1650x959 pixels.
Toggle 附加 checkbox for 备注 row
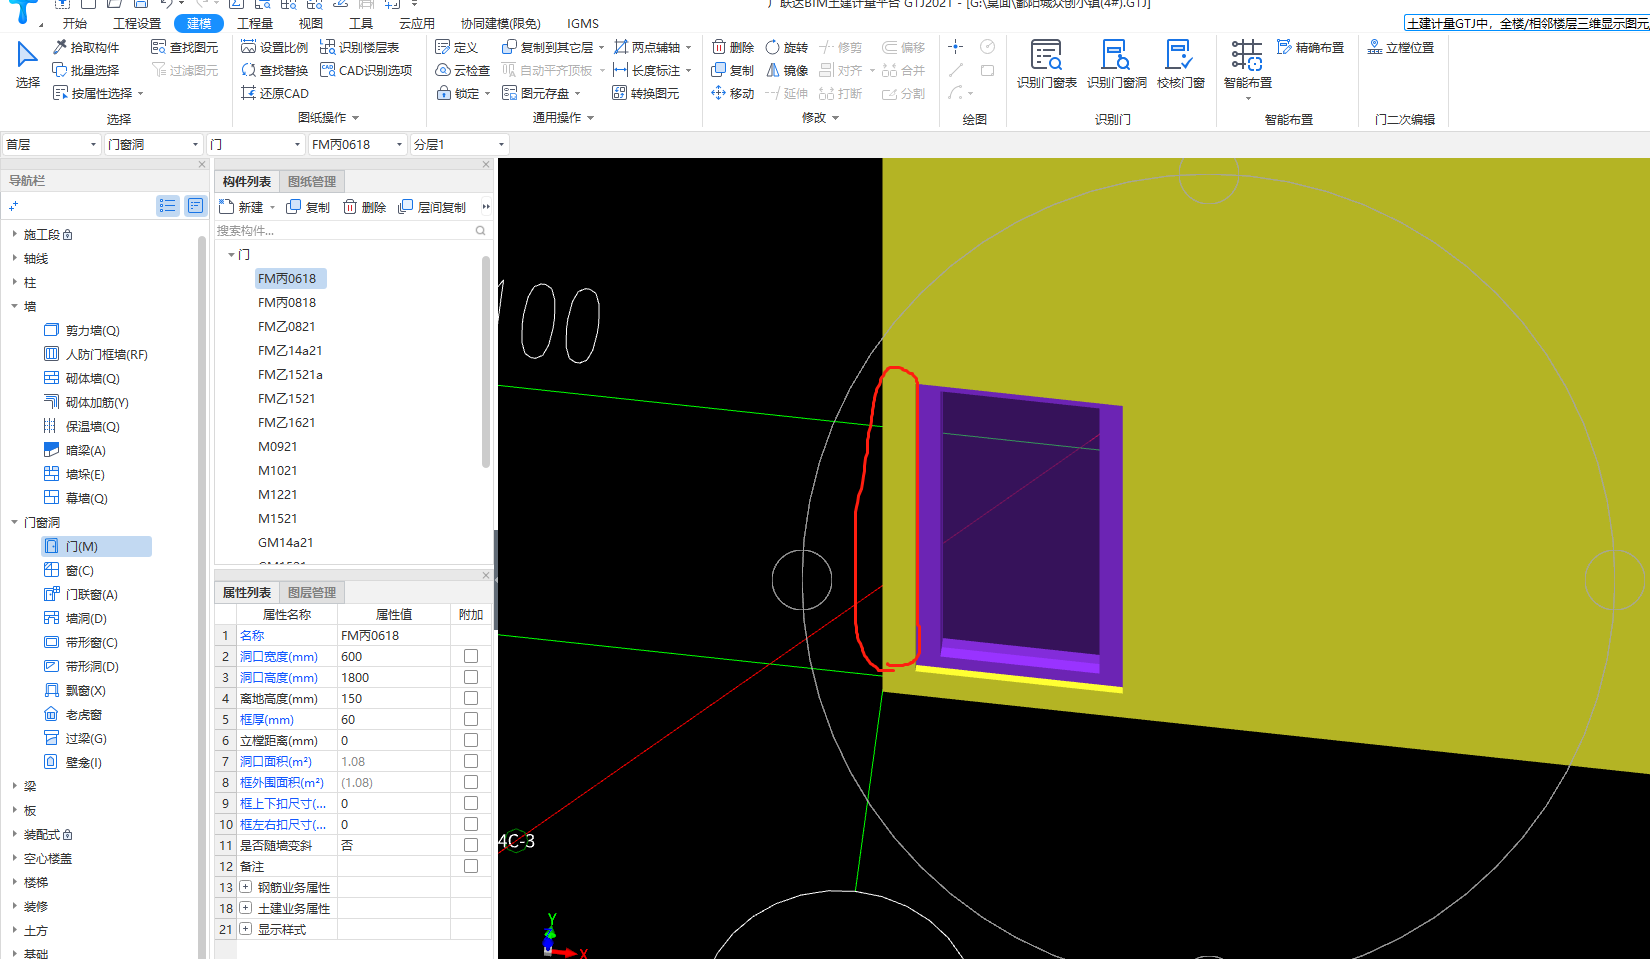point(471,866)
